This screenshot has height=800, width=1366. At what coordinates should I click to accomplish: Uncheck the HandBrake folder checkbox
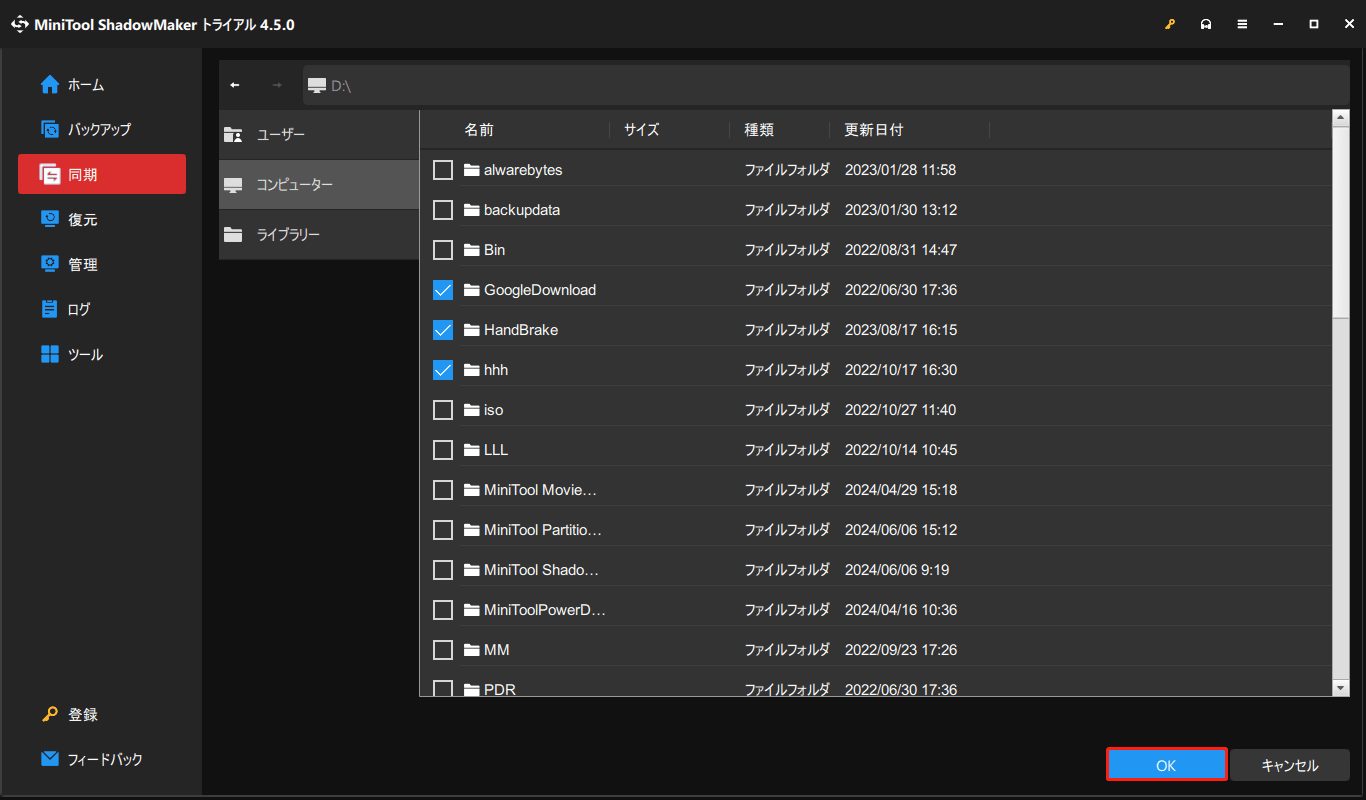pyautogui.click(x=443, y=330)
